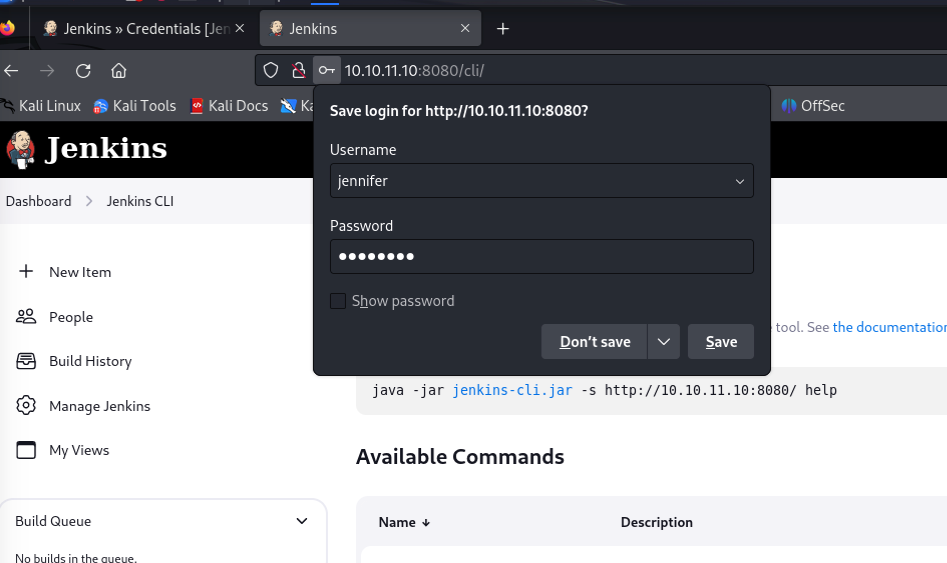Open Manage Jenkins
This screenshot has height=563, width=947.
click(x=100, y=406)
